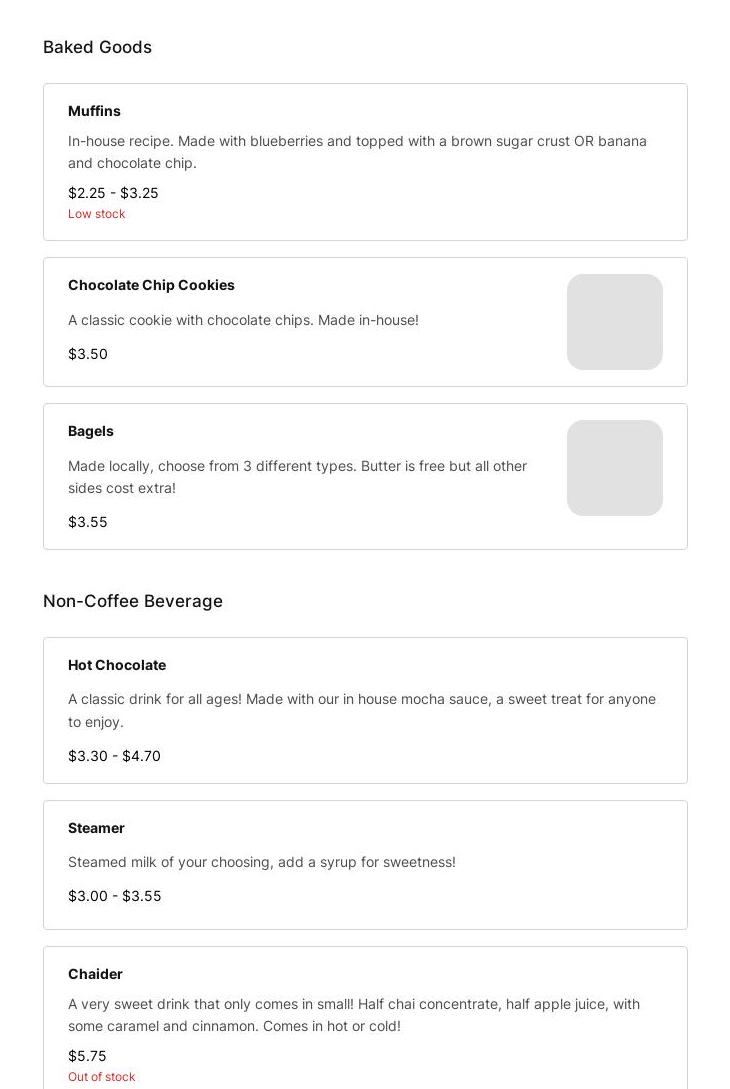Click the Non-Coffee Beverage section heading
Viewport: 730px width, 1089px height.
coord(133,601)
